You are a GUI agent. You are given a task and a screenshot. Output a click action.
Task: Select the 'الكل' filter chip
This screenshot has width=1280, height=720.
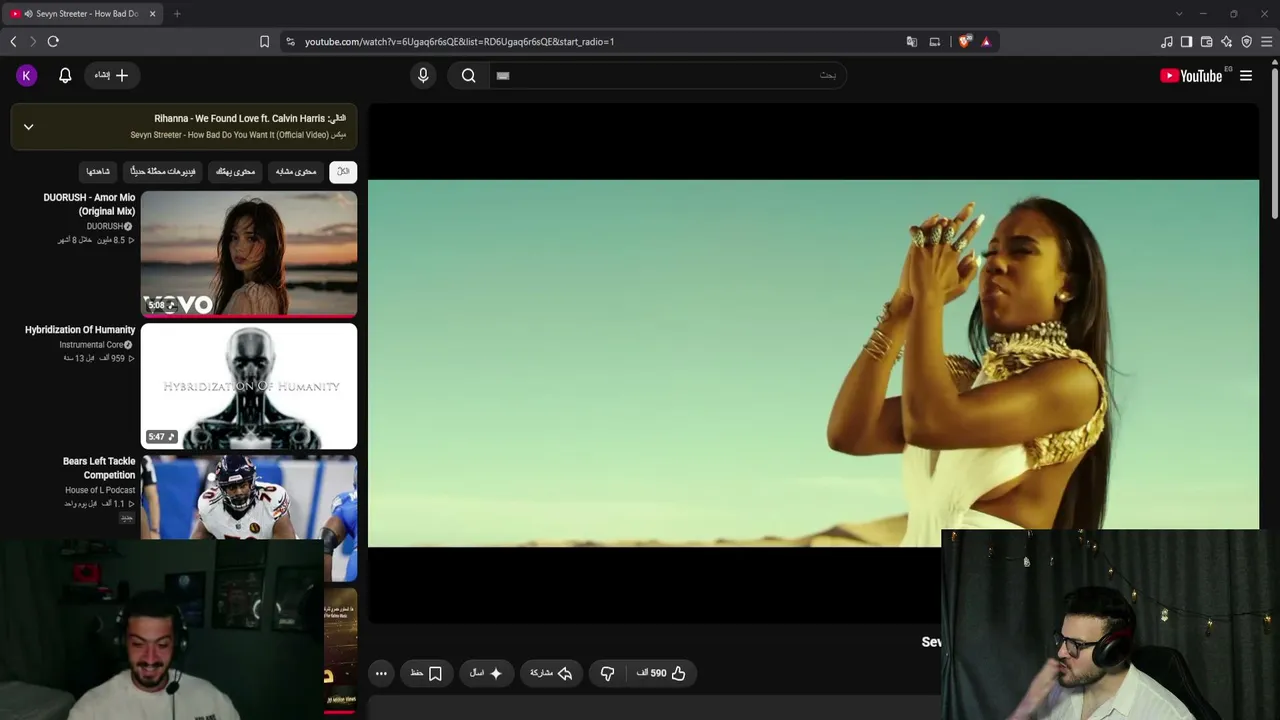tap(343, 171)
